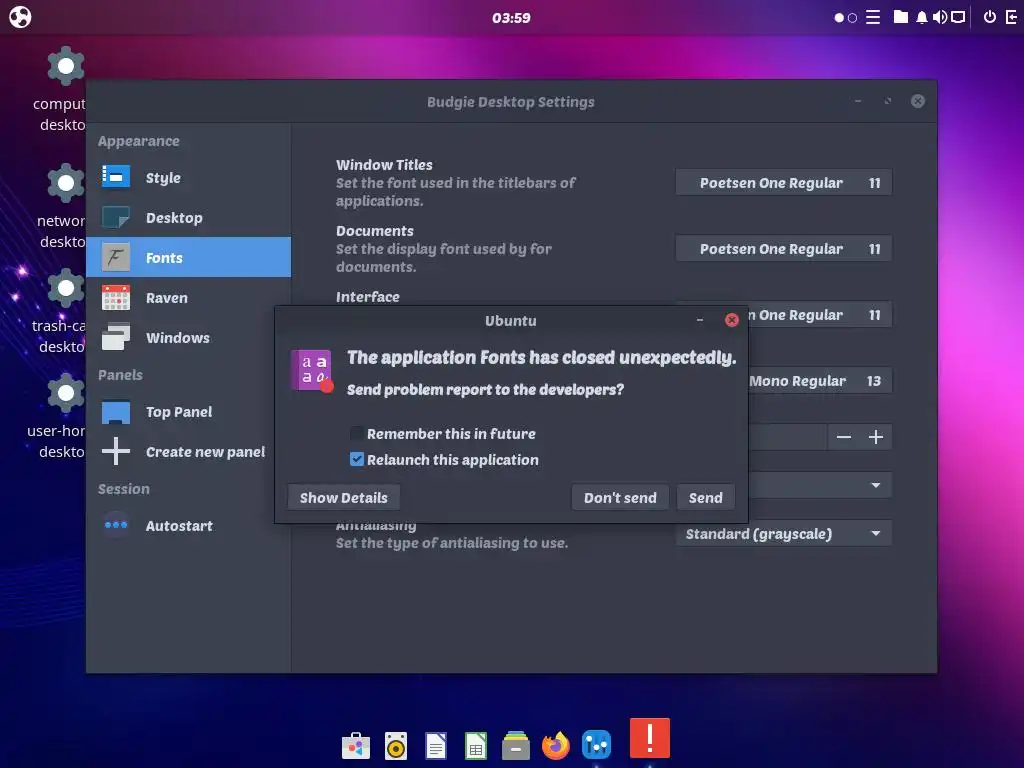Image resolution: width=1024 pixels, height=768 pixels.
Task: Click Don't send button
Action: point(620,498)
